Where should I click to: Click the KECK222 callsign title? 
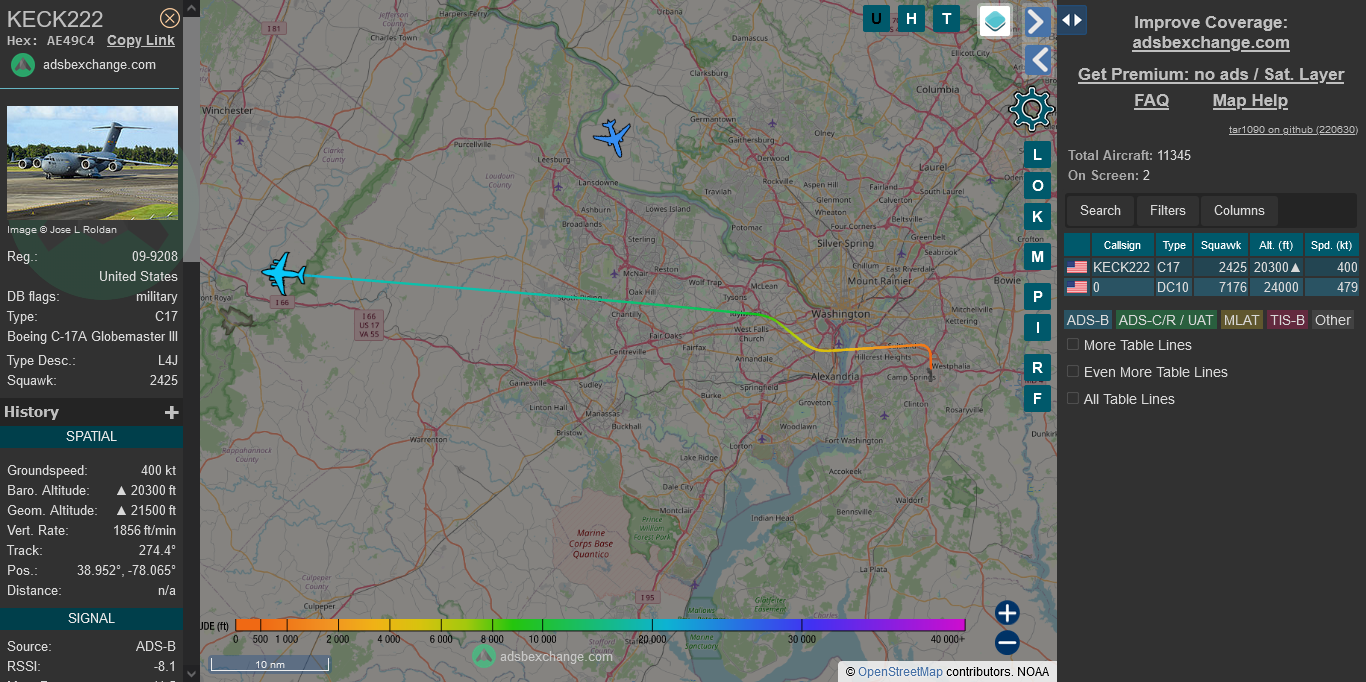coord(55,19)
